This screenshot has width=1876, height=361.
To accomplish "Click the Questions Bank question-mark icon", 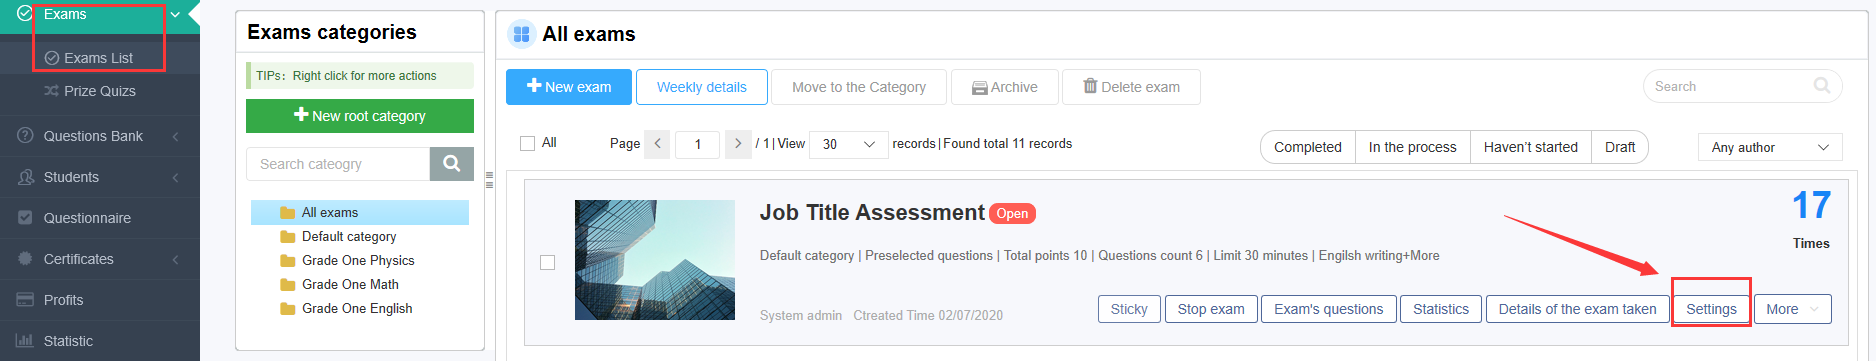I will [25, 136].
